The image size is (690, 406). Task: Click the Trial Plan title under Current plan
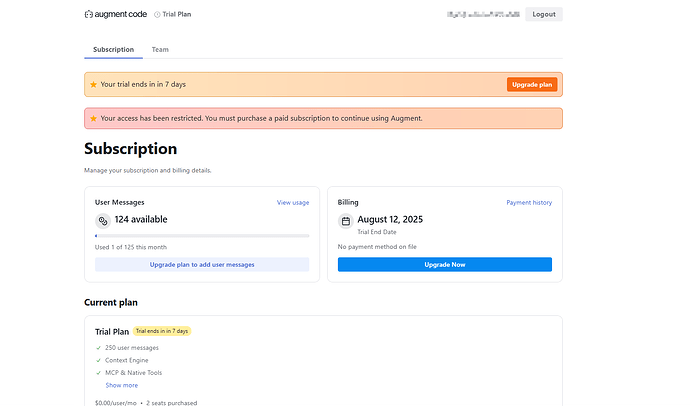(x=112, y=332)
